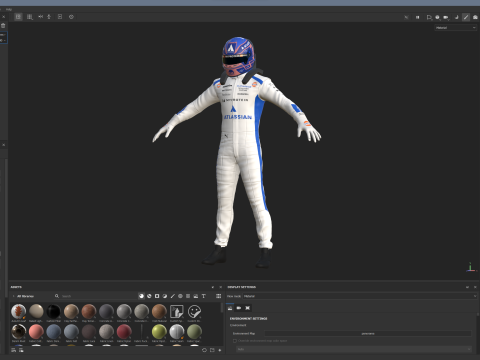The image size is (480, 360).
Task: Filter assets by fonts T icon
Action: (204, 296)
